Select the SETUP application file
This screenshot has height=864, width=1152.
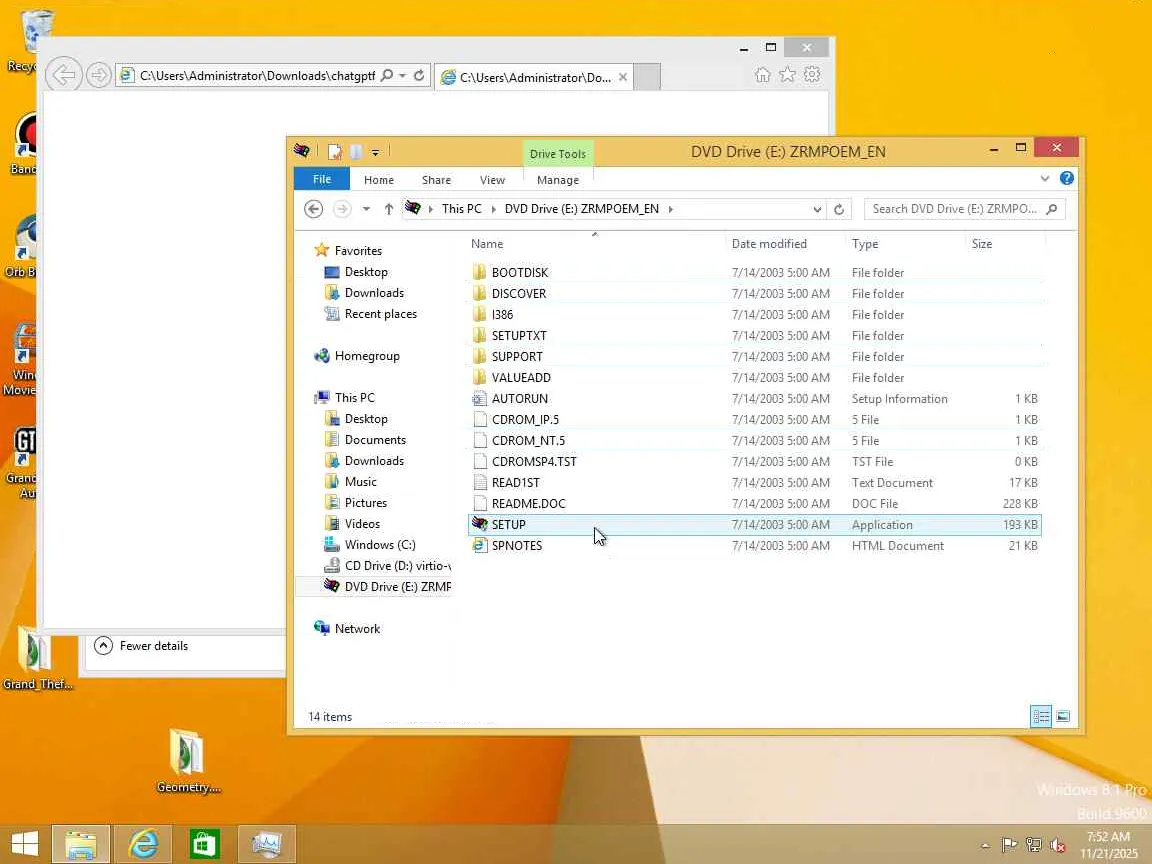click(754, 525)
